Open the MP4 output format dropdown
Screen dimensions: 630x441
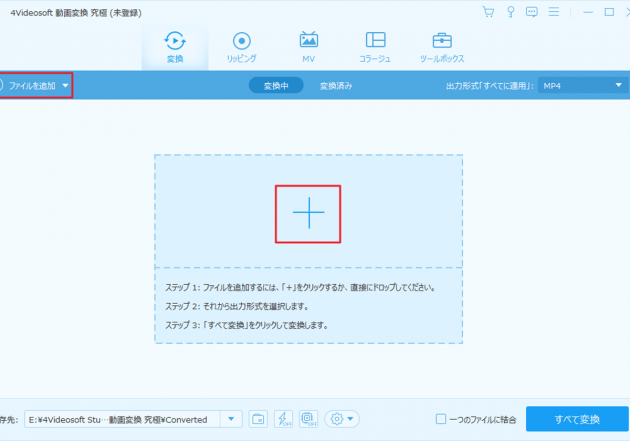click(x=580, y=86)
